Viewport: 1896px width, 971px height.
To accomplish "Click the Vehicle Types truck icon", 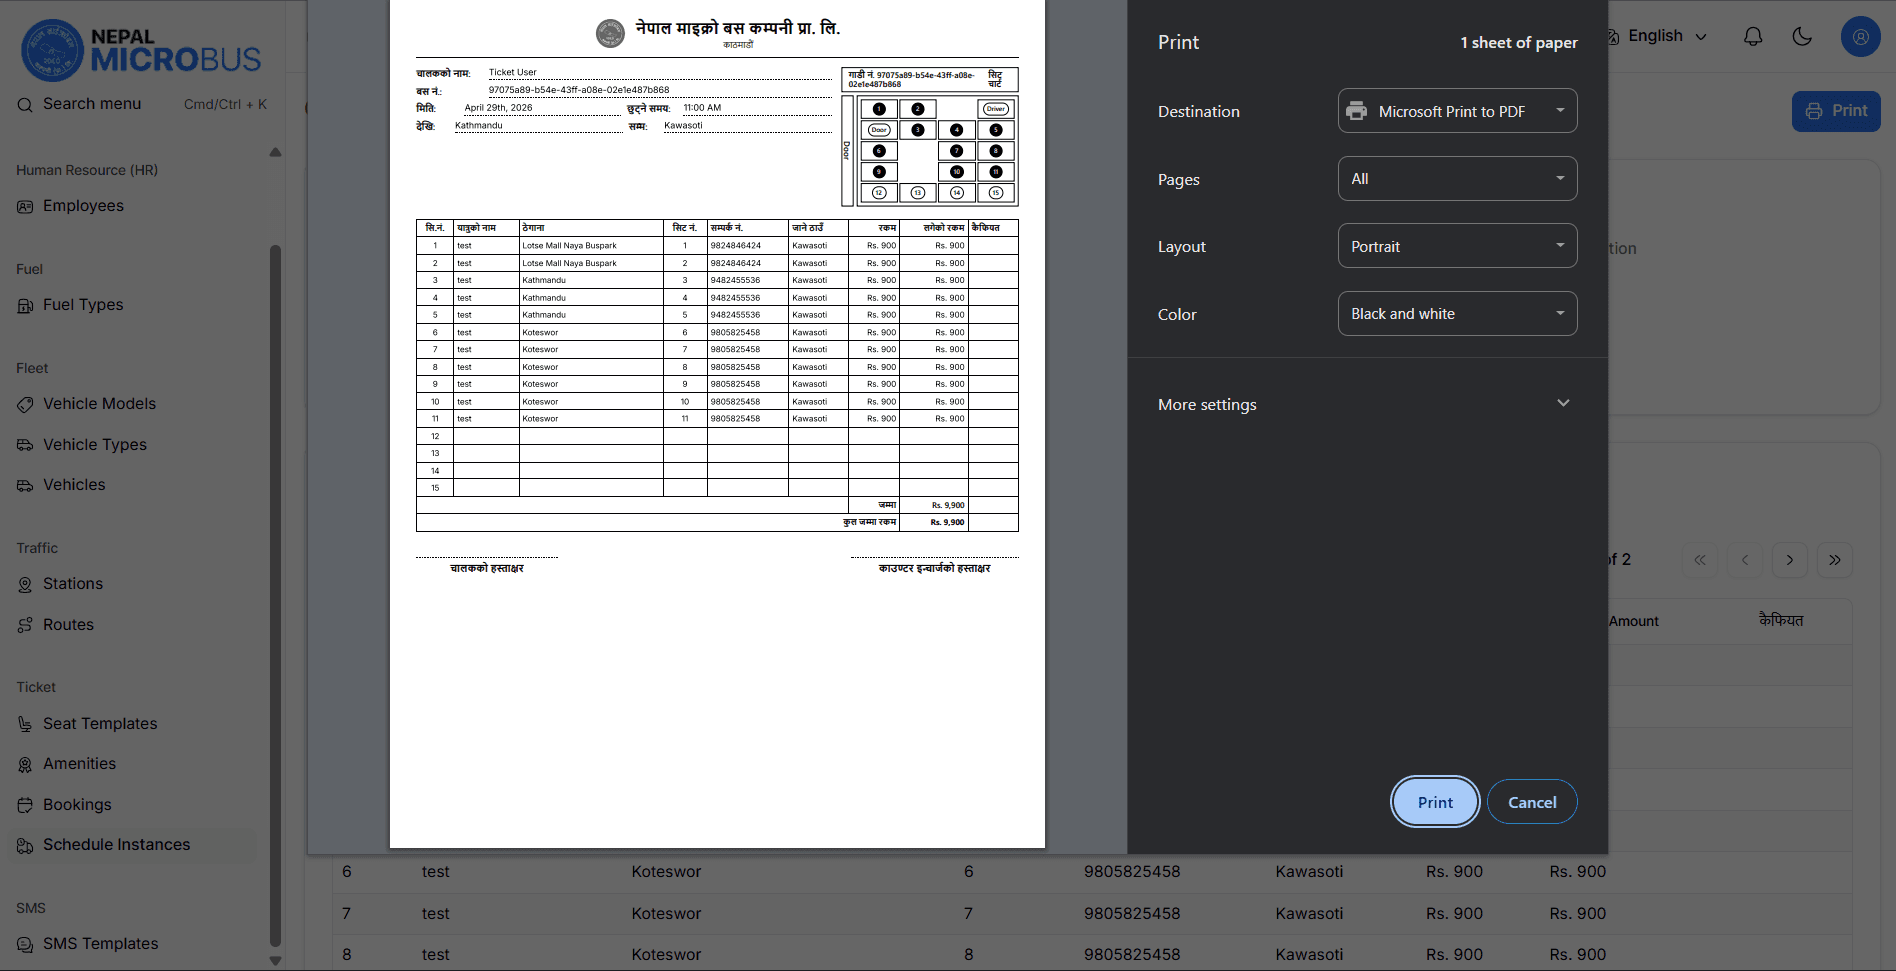I will click(x=25, y=445).
